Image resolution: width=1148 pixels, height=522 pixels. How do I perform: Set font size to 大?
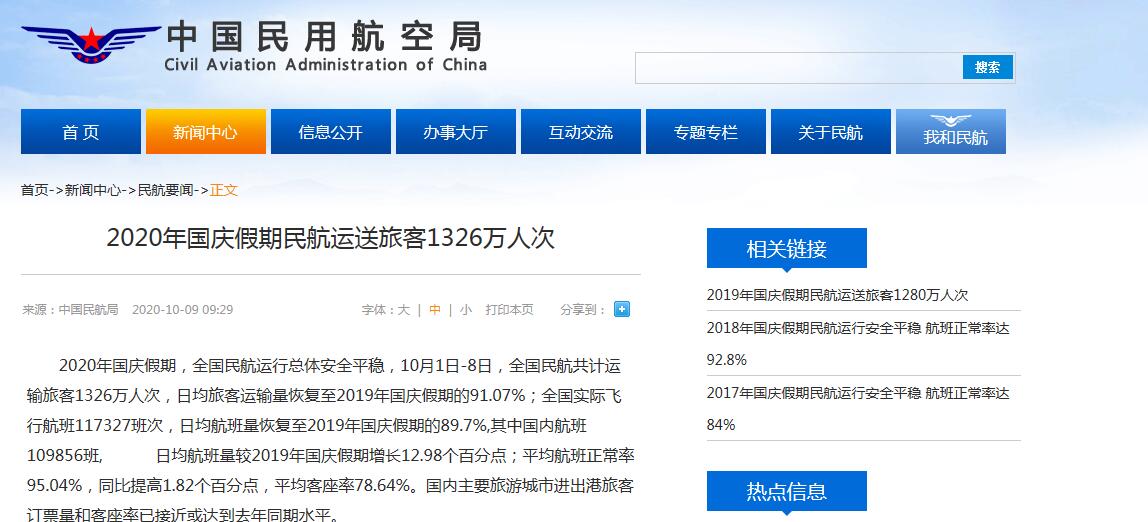[404, 310]
